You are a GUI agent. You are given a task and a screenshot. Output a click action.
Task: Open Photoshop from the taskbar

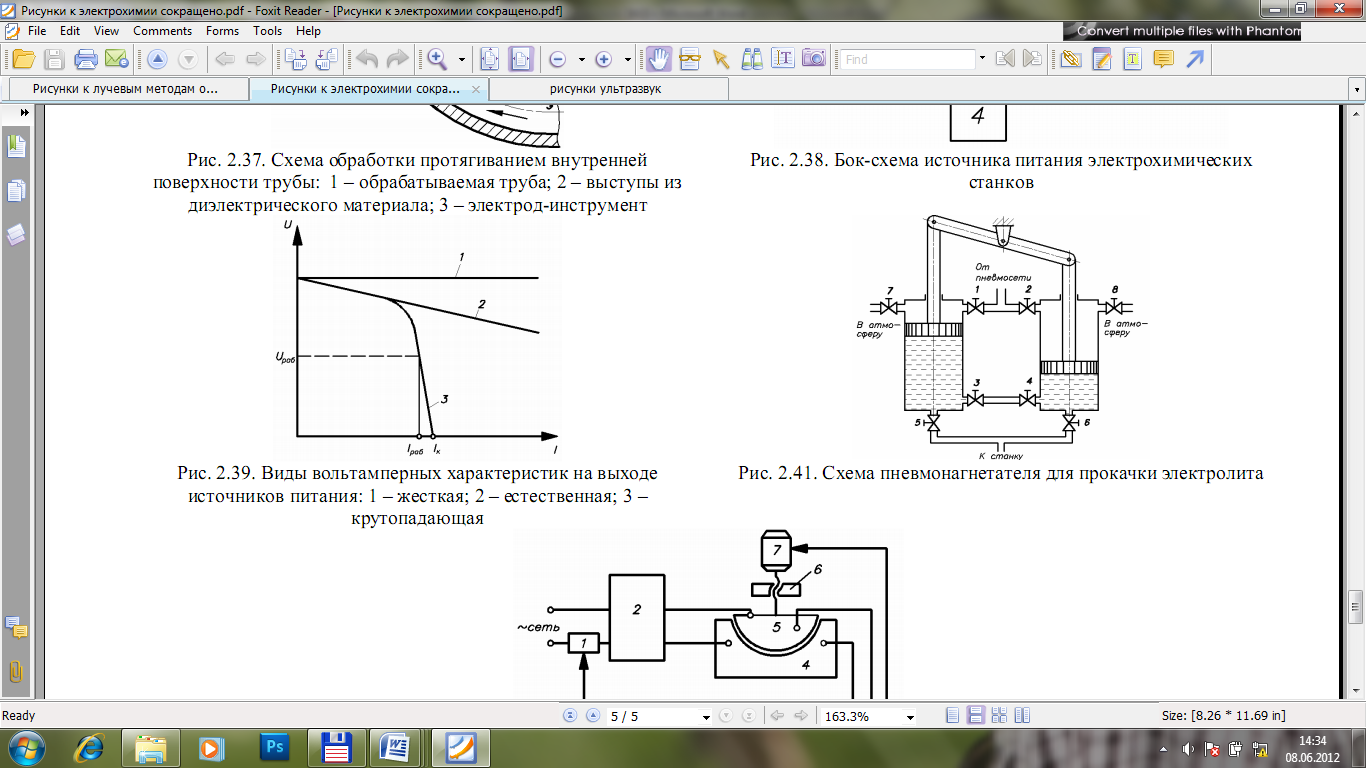click(x=274, y=747)
